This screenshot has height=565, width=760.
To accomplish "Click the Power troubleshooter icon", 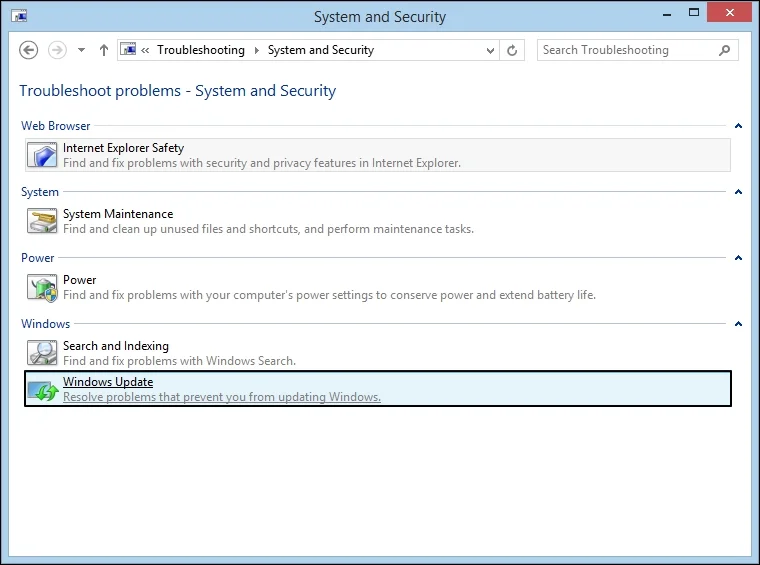I will tap(42, 287).
